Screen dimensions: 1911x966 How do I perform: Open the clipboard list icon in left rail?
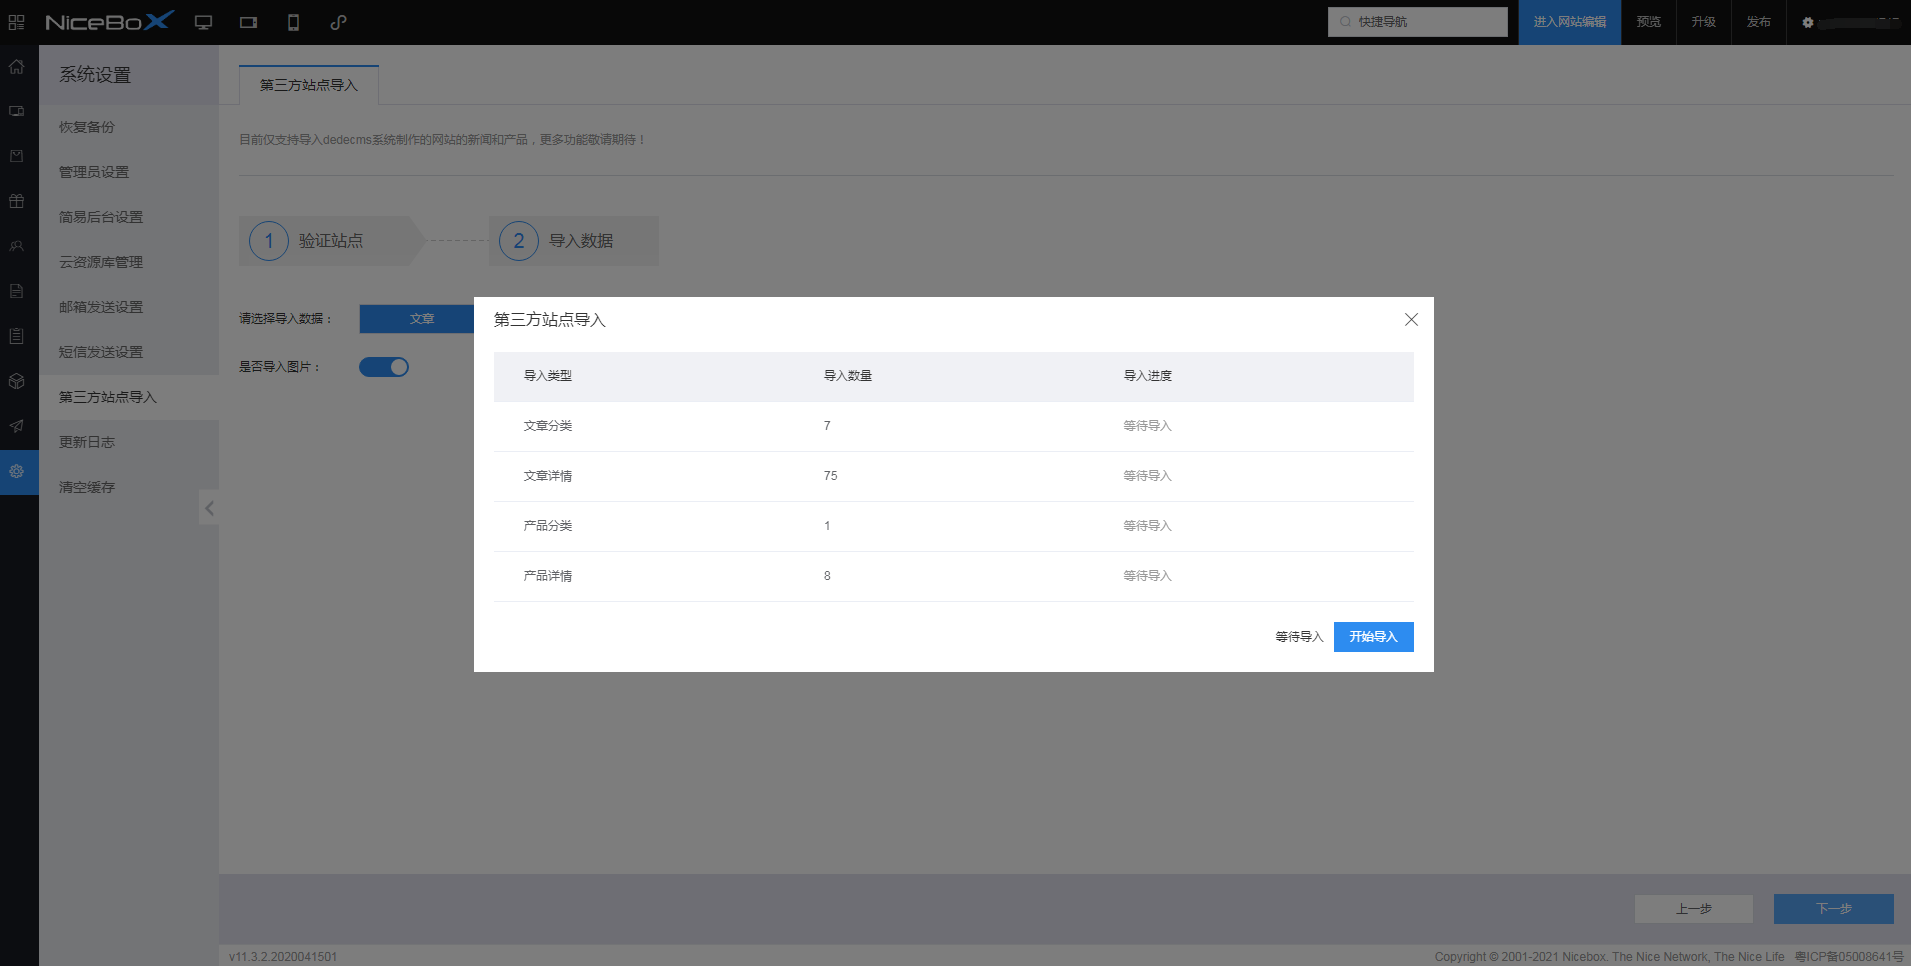click(x=17, y=336)
